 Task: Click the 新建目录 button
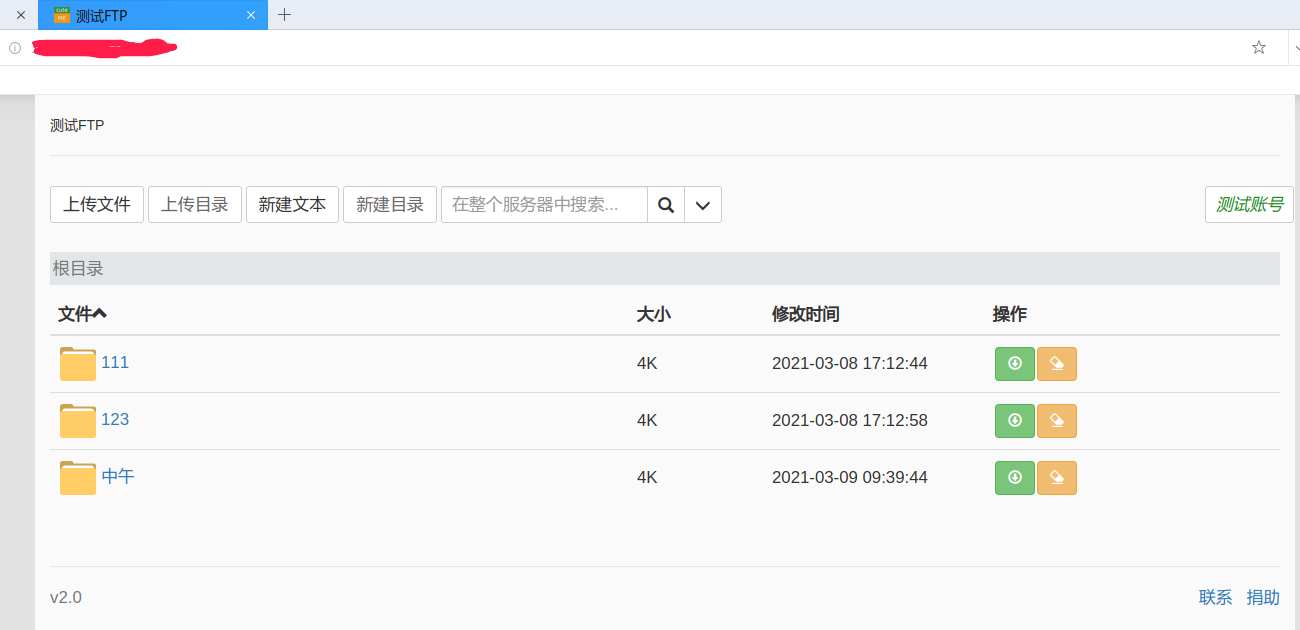390,205
